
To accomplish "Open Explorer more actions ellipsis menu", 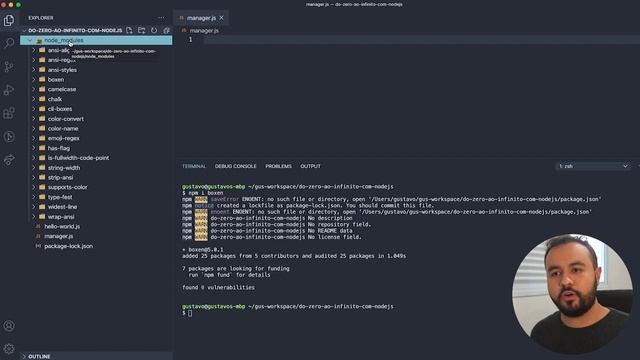I will [x=161, y=18].
